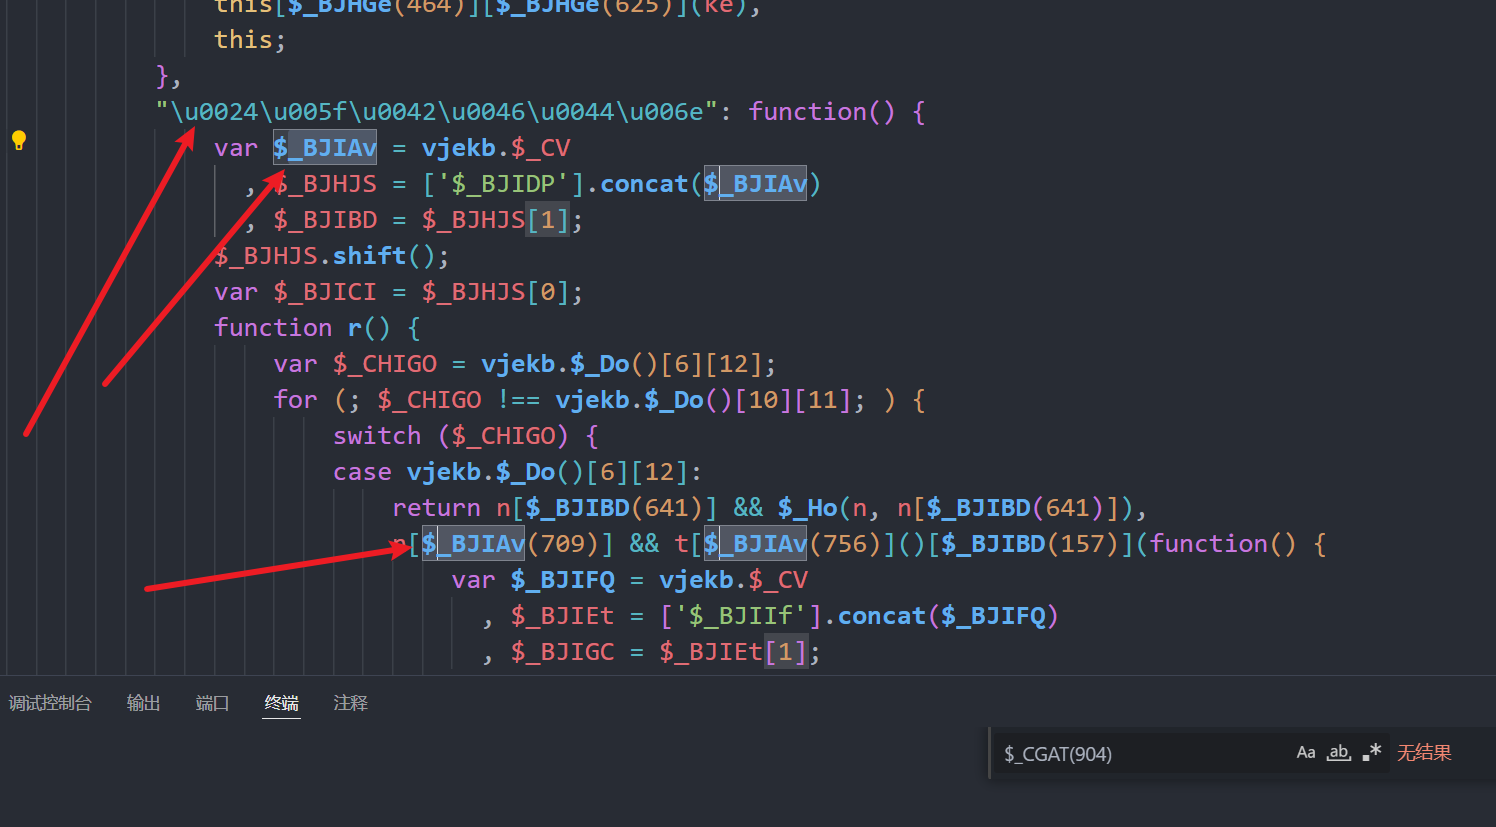Viewport: 1496px width, 827px height.
Task: Place cursor on the switch keyword
Action: point(377,436)
